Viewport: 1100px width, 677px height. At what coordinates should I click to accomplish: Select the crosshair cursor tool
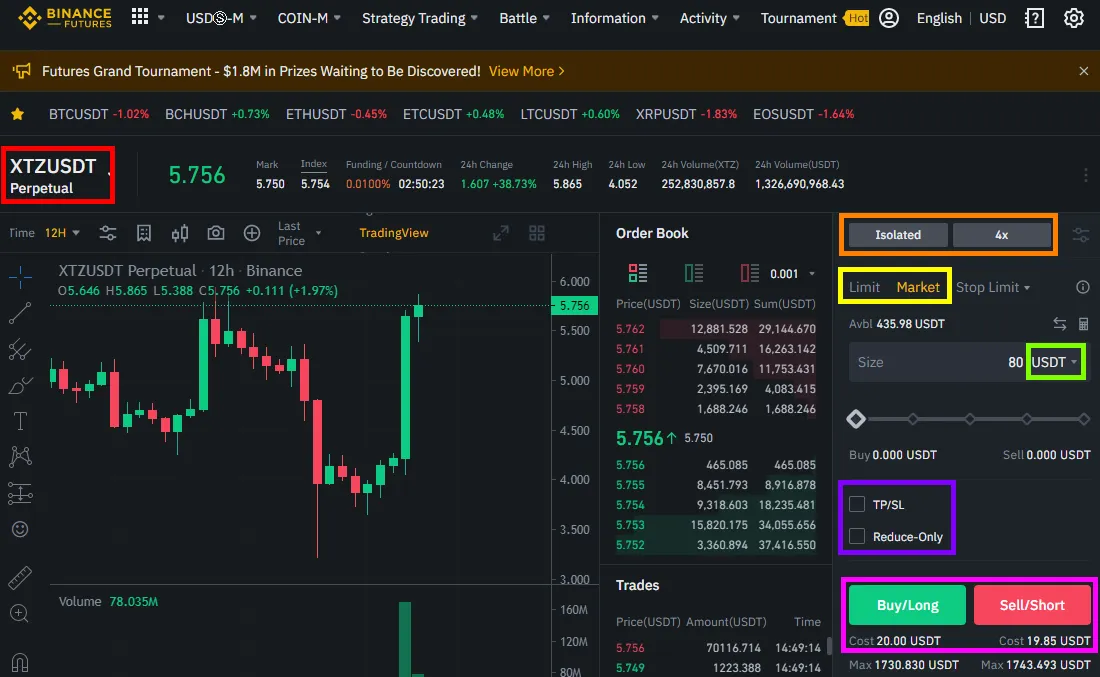[20, 277]
